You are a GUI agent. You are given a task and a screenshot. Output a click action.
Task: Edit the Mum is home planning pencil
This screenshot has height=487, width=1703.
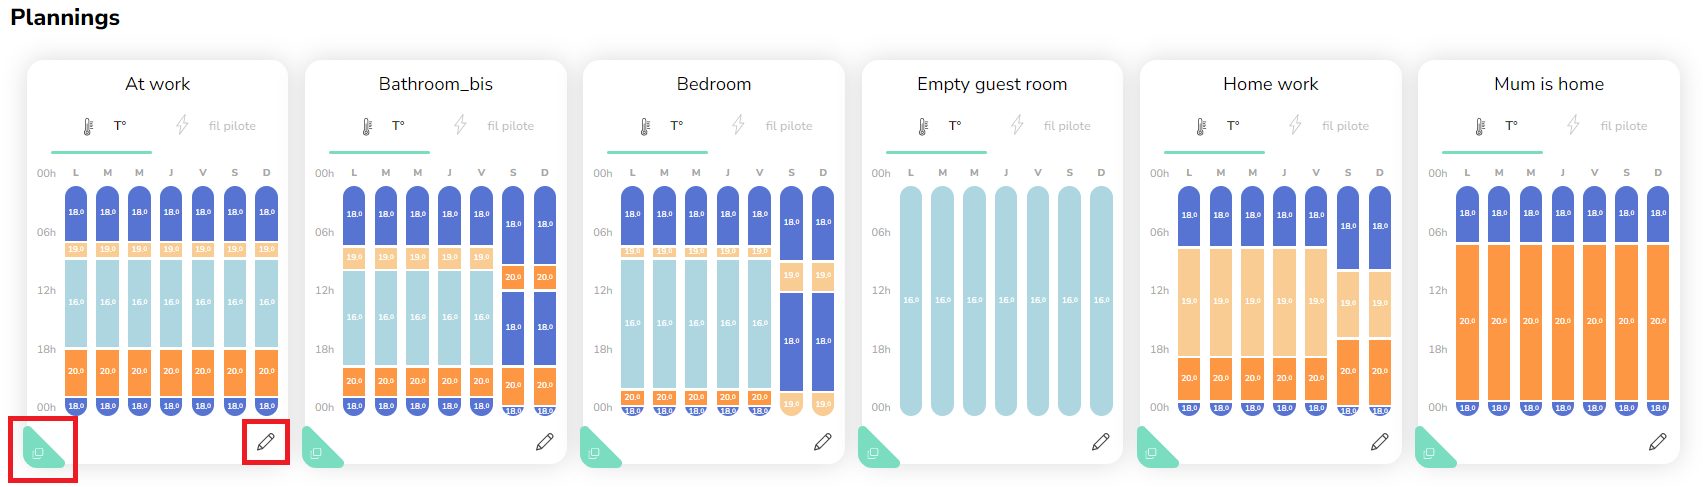click(1658, 441)
